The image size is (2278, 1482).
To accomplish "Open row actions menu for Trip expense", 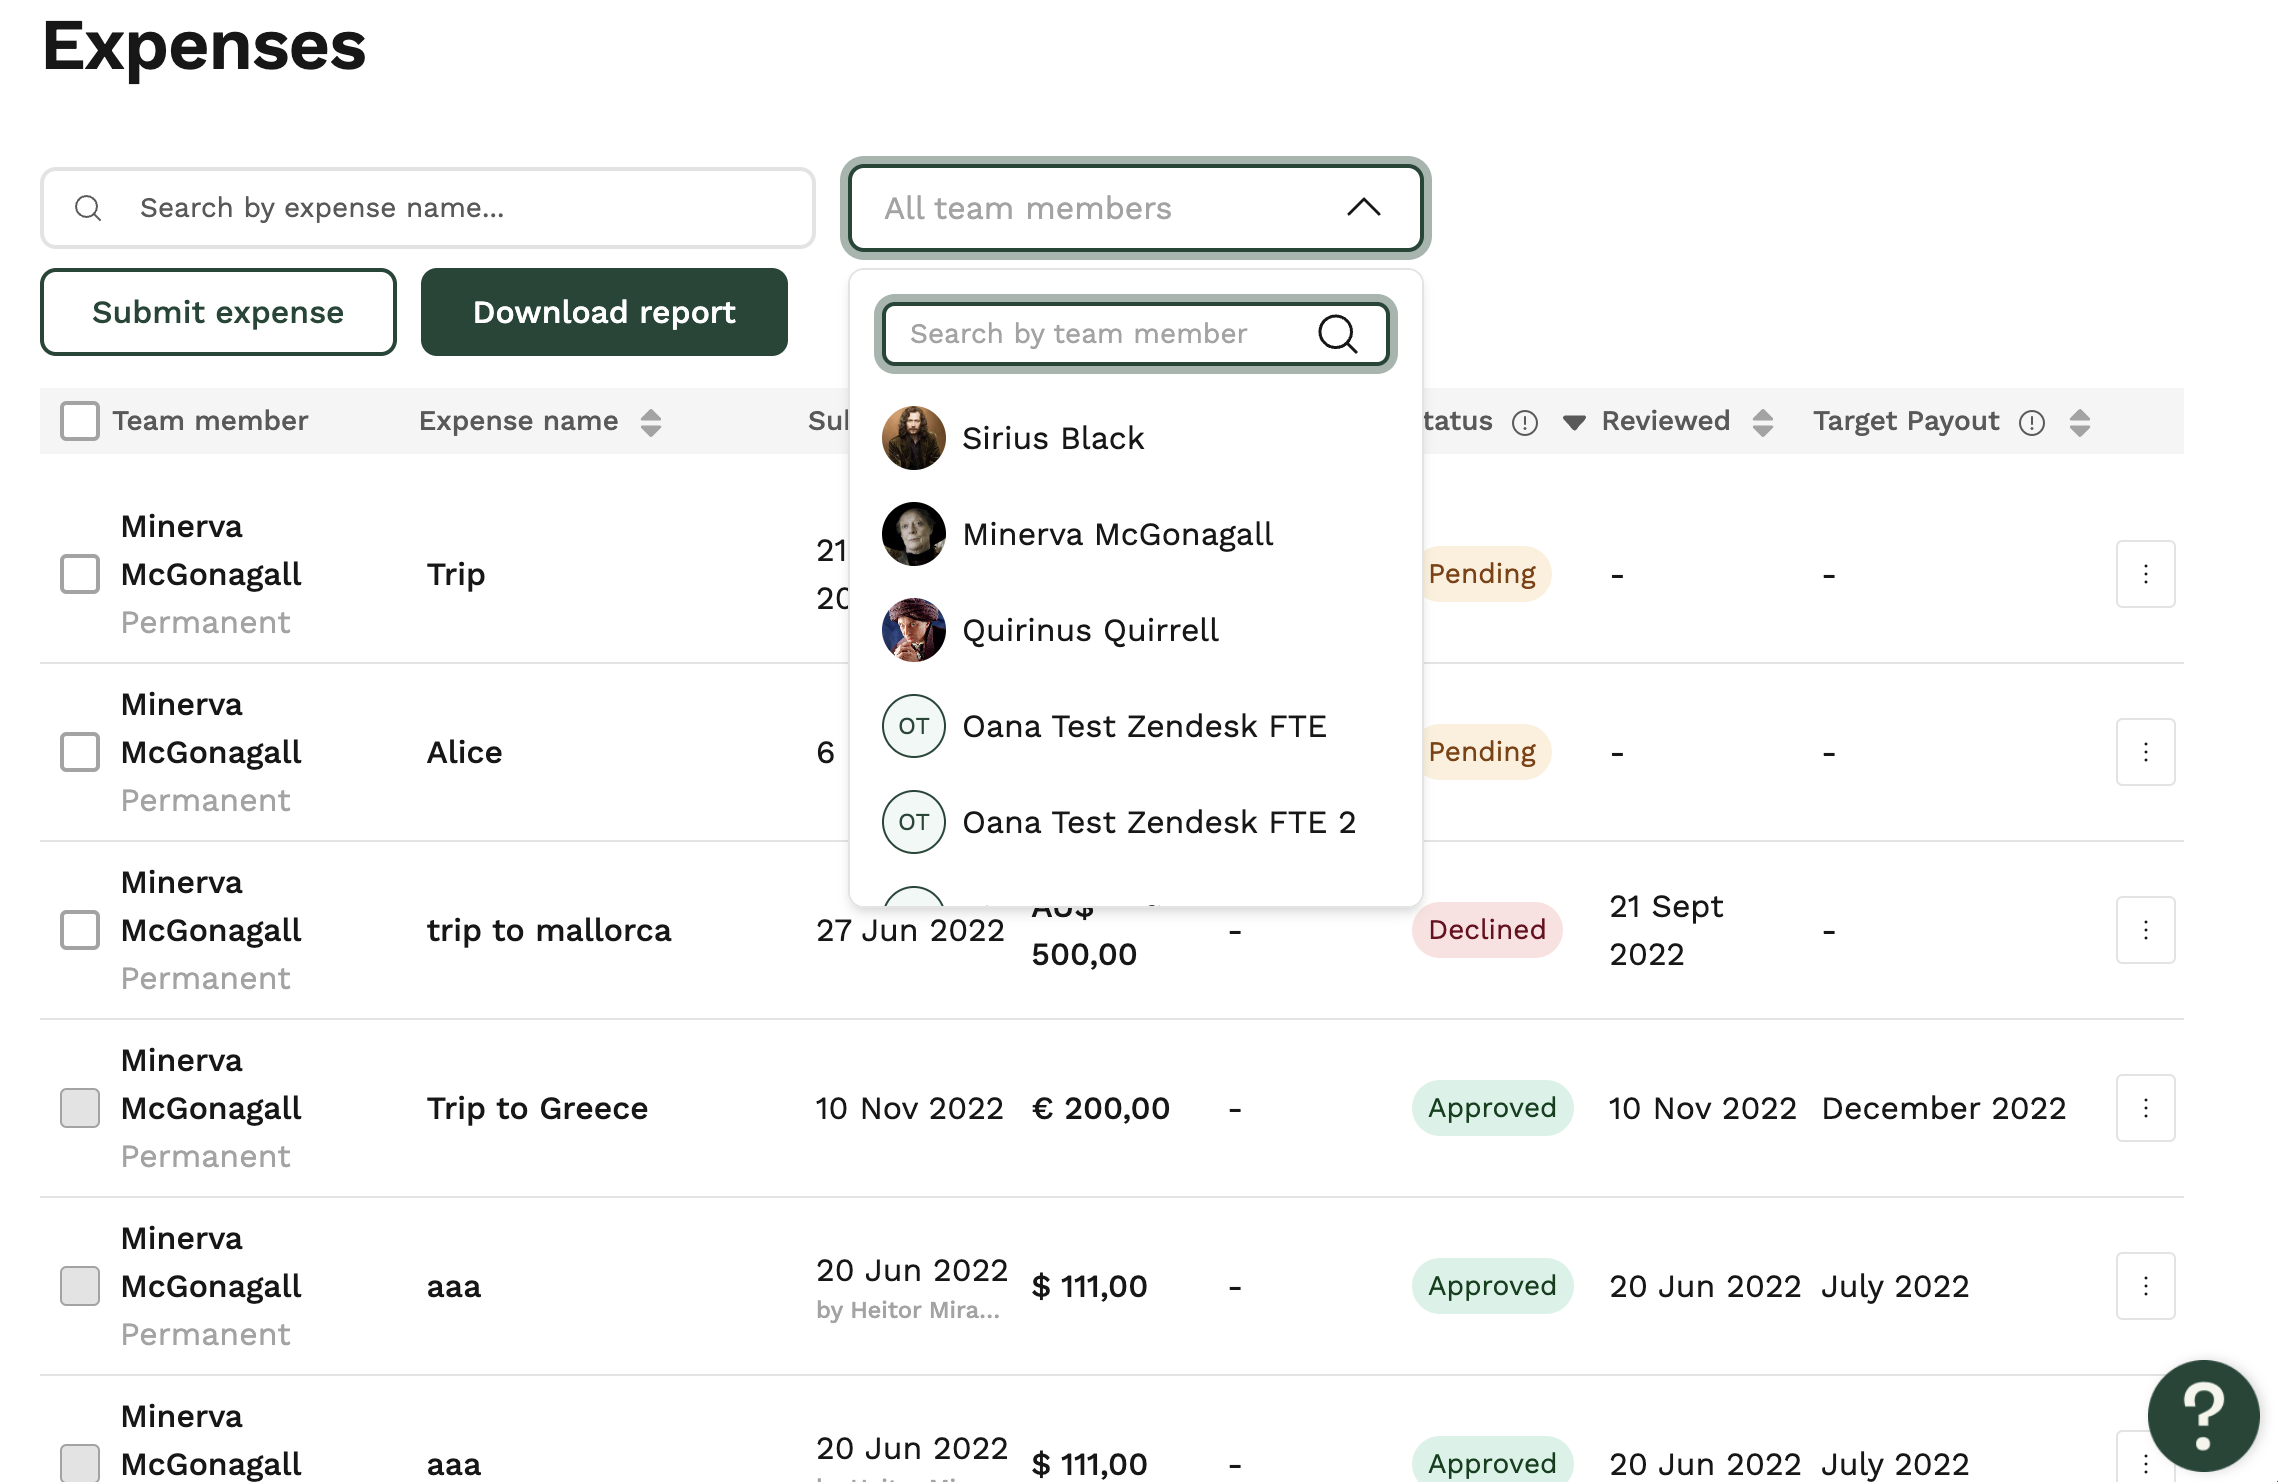I will [2146, 574].
